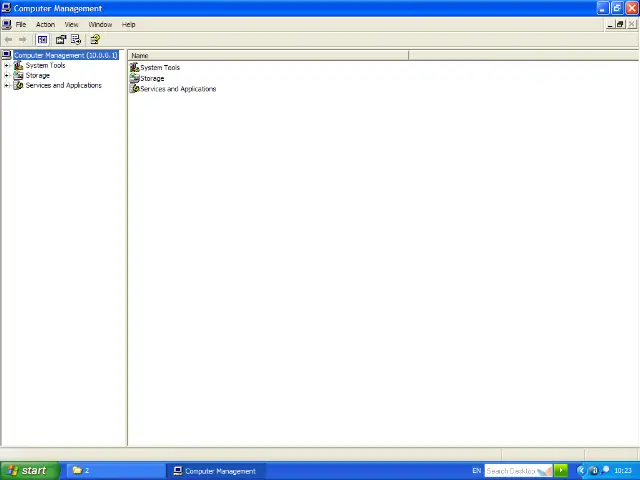Open the Help menu

(129, 24)
